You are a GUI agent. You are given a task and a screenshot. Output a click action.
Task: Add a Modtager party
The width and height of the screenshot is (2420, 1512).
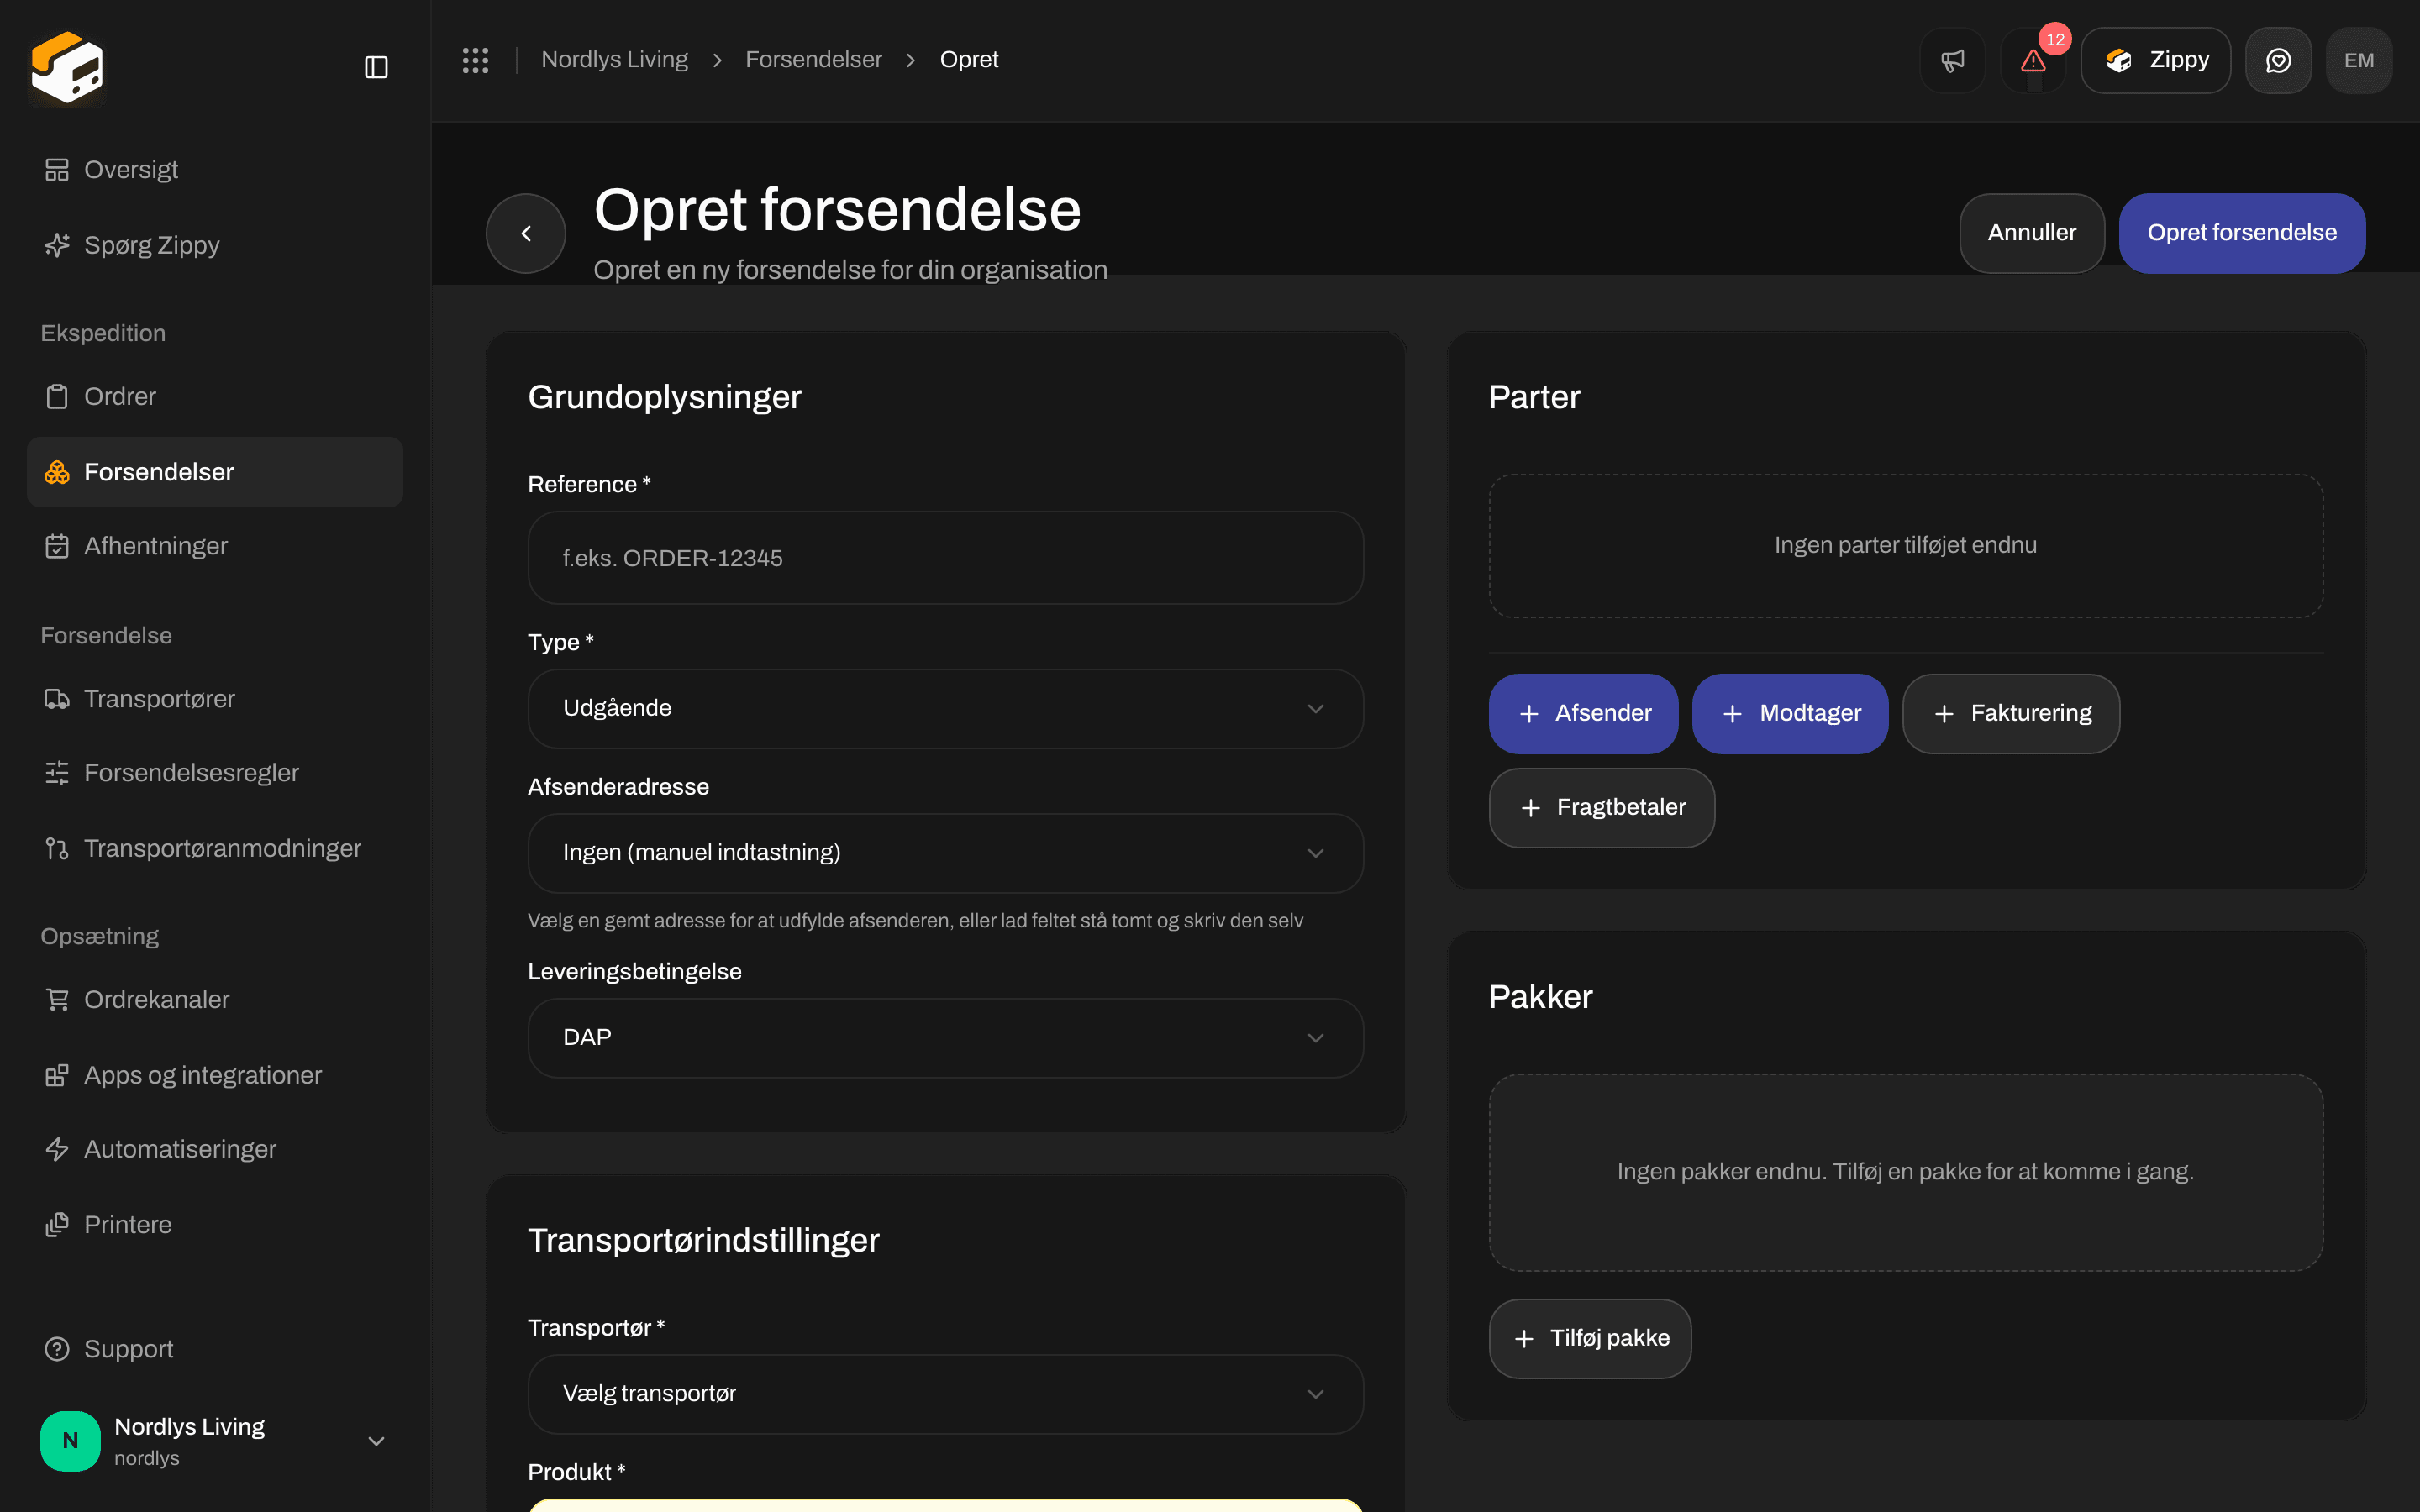coord(1790,714)
